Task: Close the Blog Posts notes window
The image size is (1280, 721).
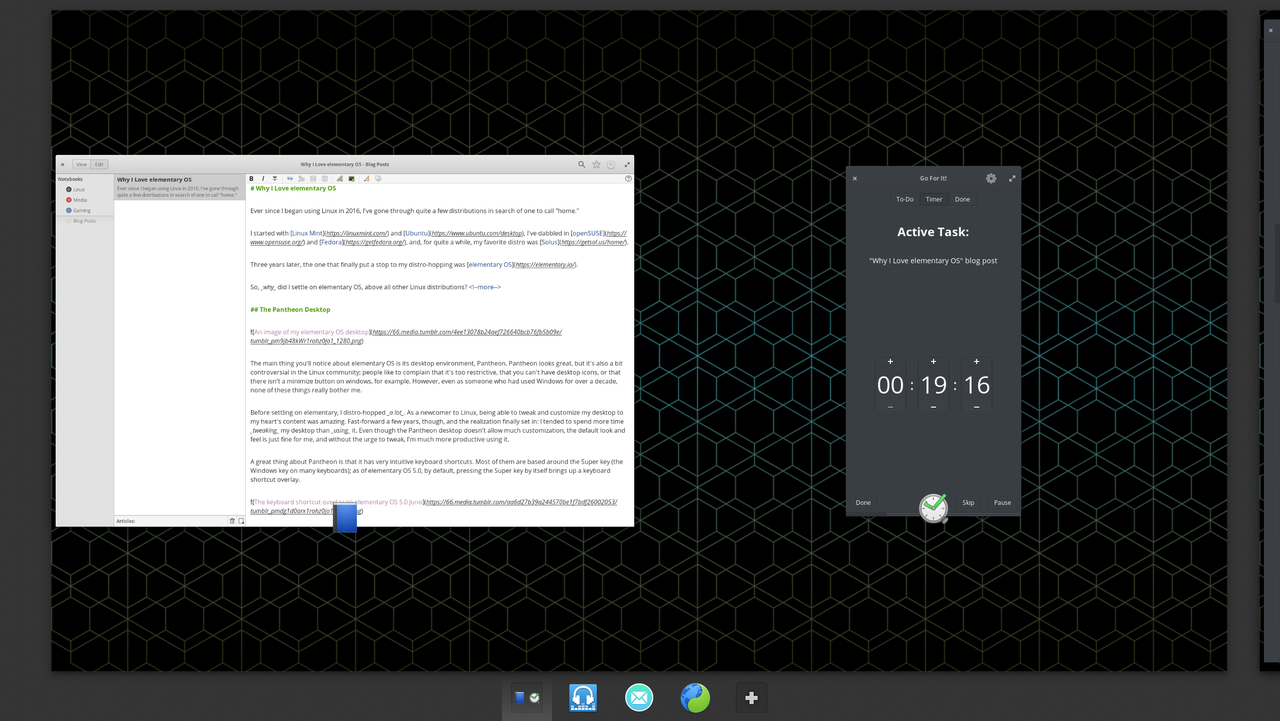Action: click(x=62, y=164)
